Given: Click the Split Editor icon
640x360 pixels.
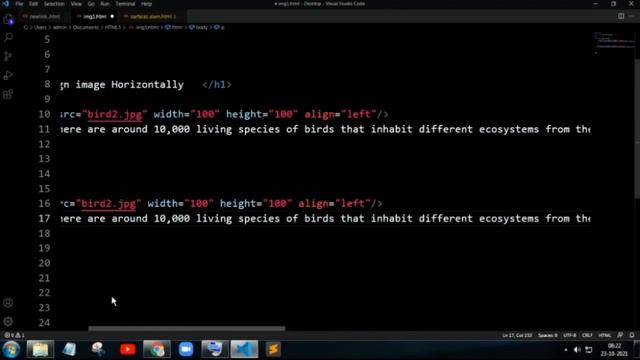Looking at the screenshot, I should coord(621,16).
